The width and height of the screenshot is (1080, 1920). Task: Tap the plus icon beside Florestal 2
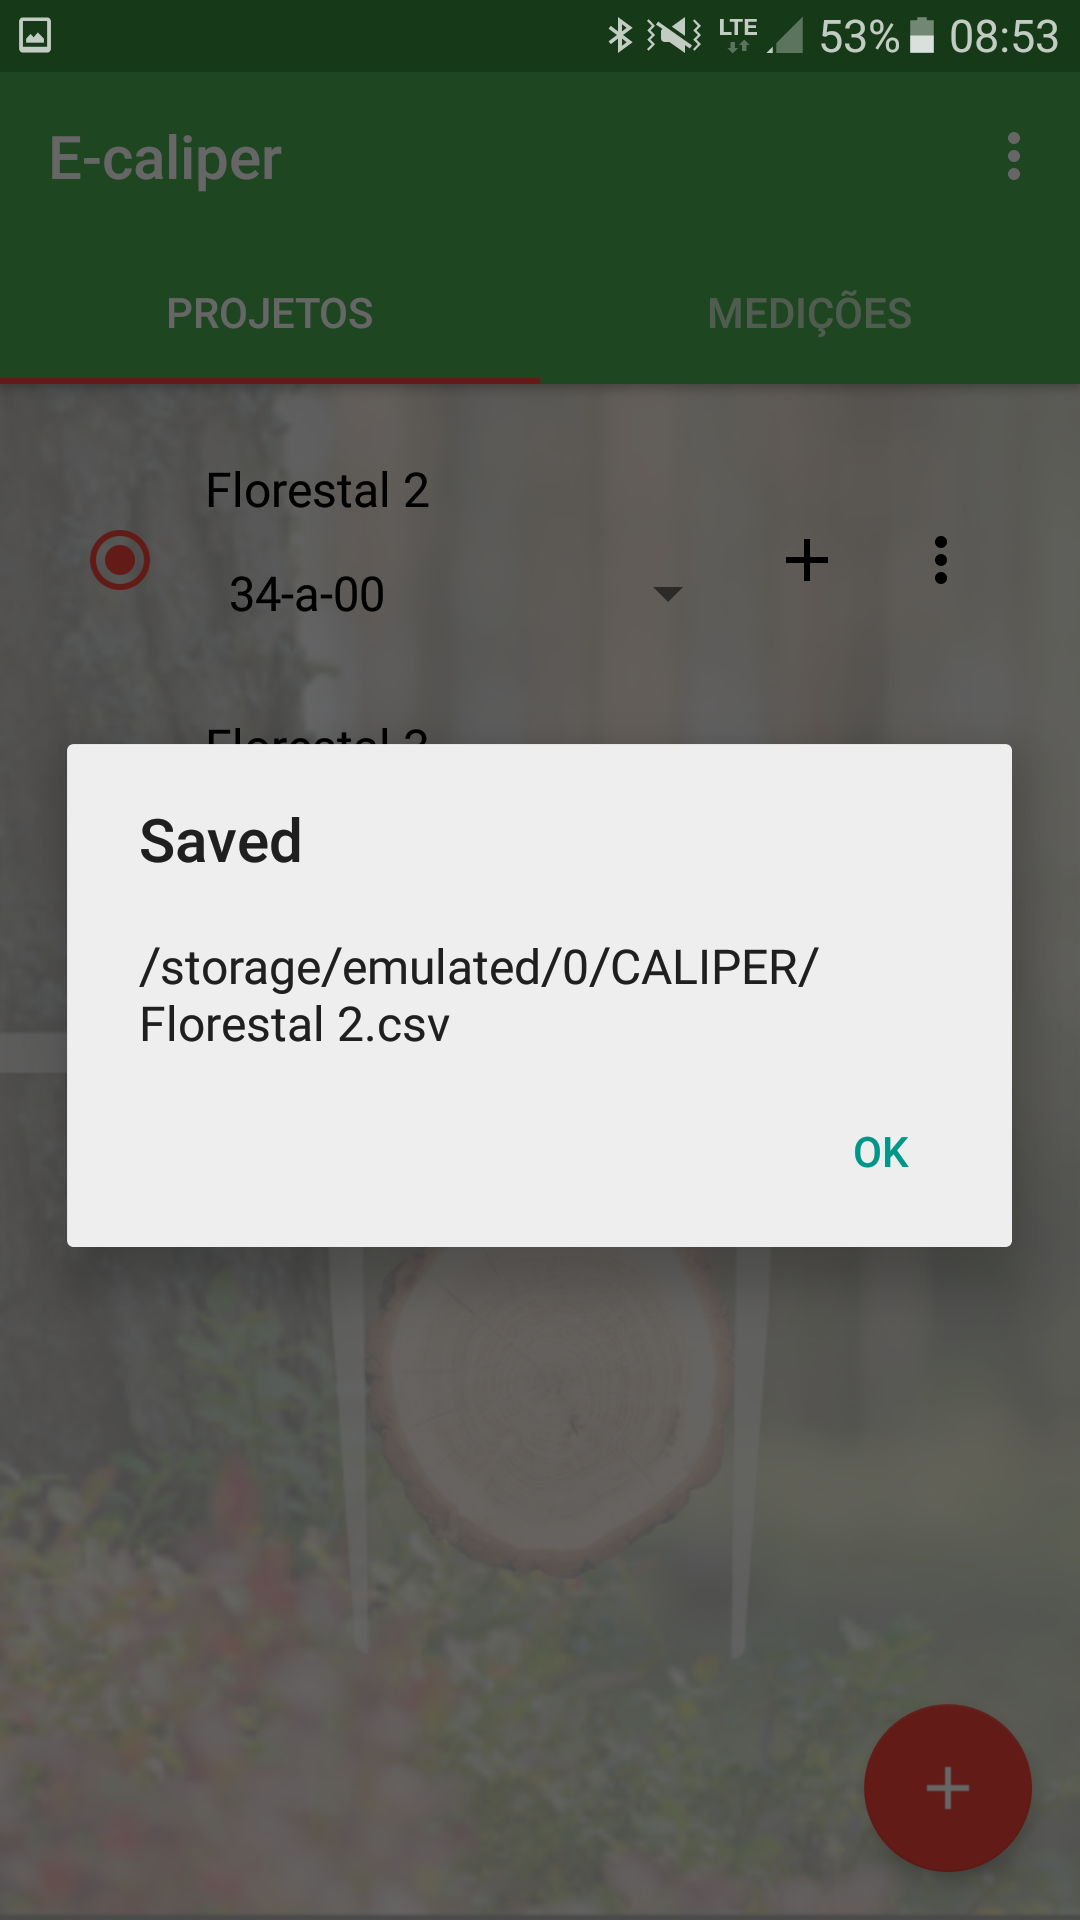point(806,560)
